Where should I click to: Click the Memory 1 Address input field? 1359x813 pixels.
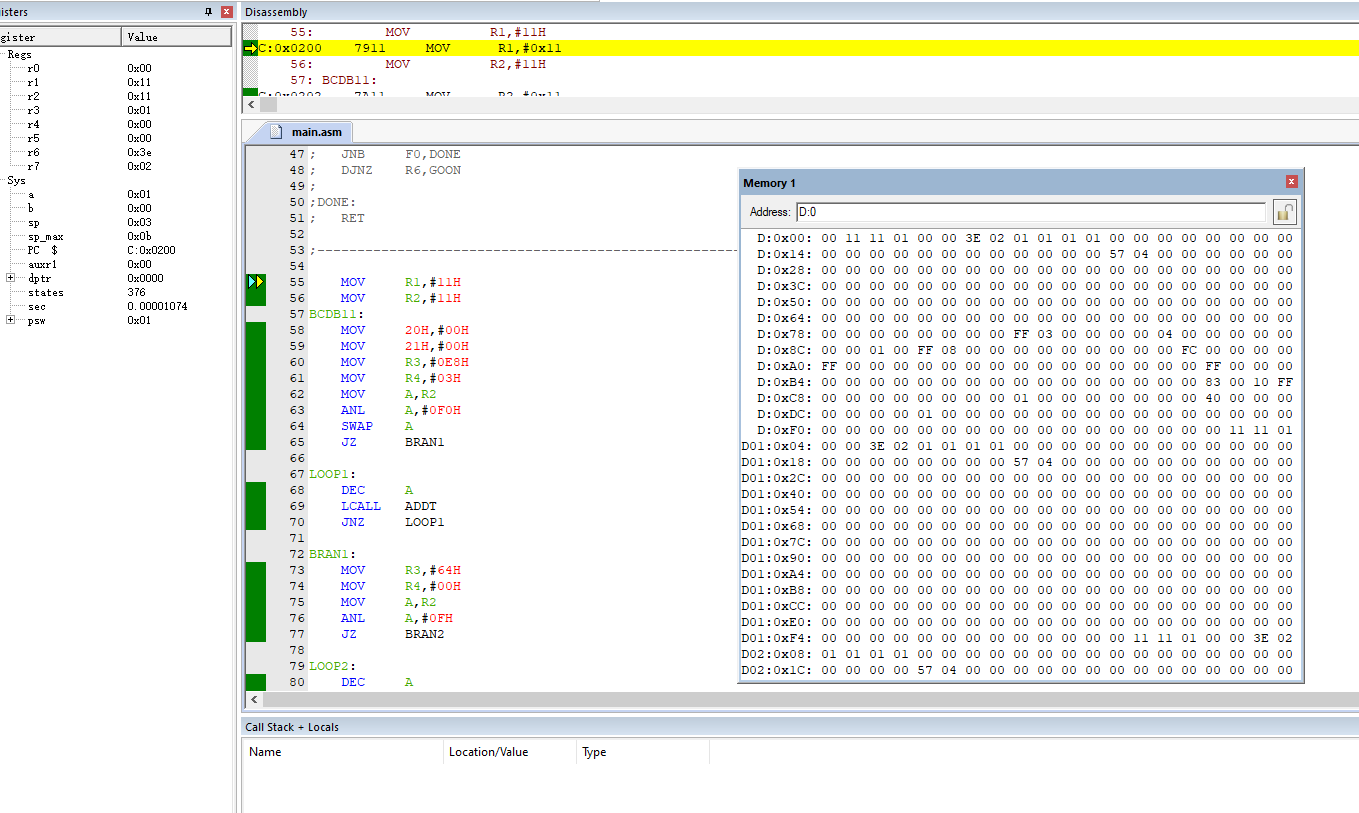pos(1031,212)
